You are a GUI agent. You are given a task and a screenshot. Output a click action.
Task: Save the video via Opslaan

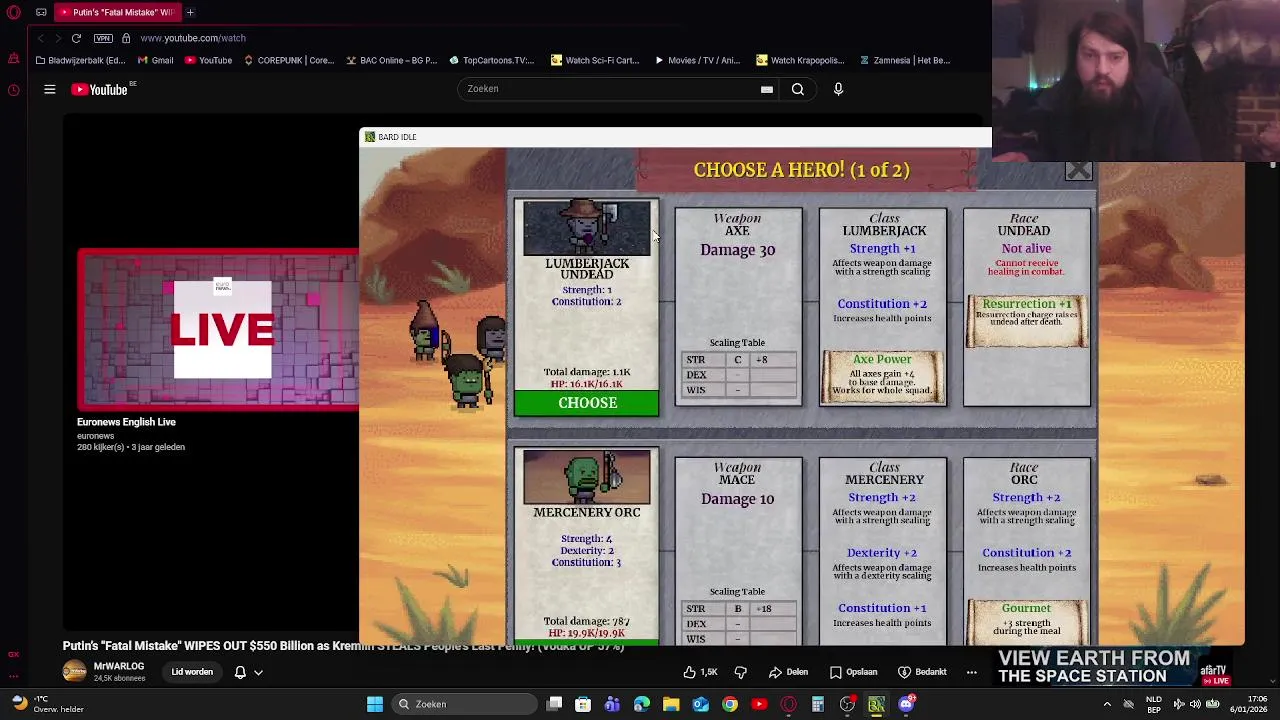(x=851, y=672)
